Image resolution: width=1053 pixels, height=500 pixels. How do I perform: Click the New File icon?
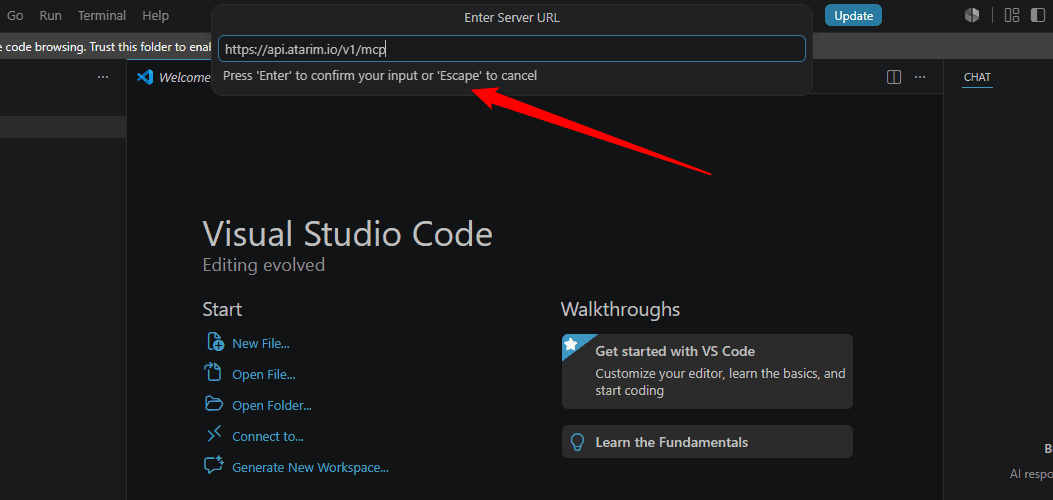(214, 342)
